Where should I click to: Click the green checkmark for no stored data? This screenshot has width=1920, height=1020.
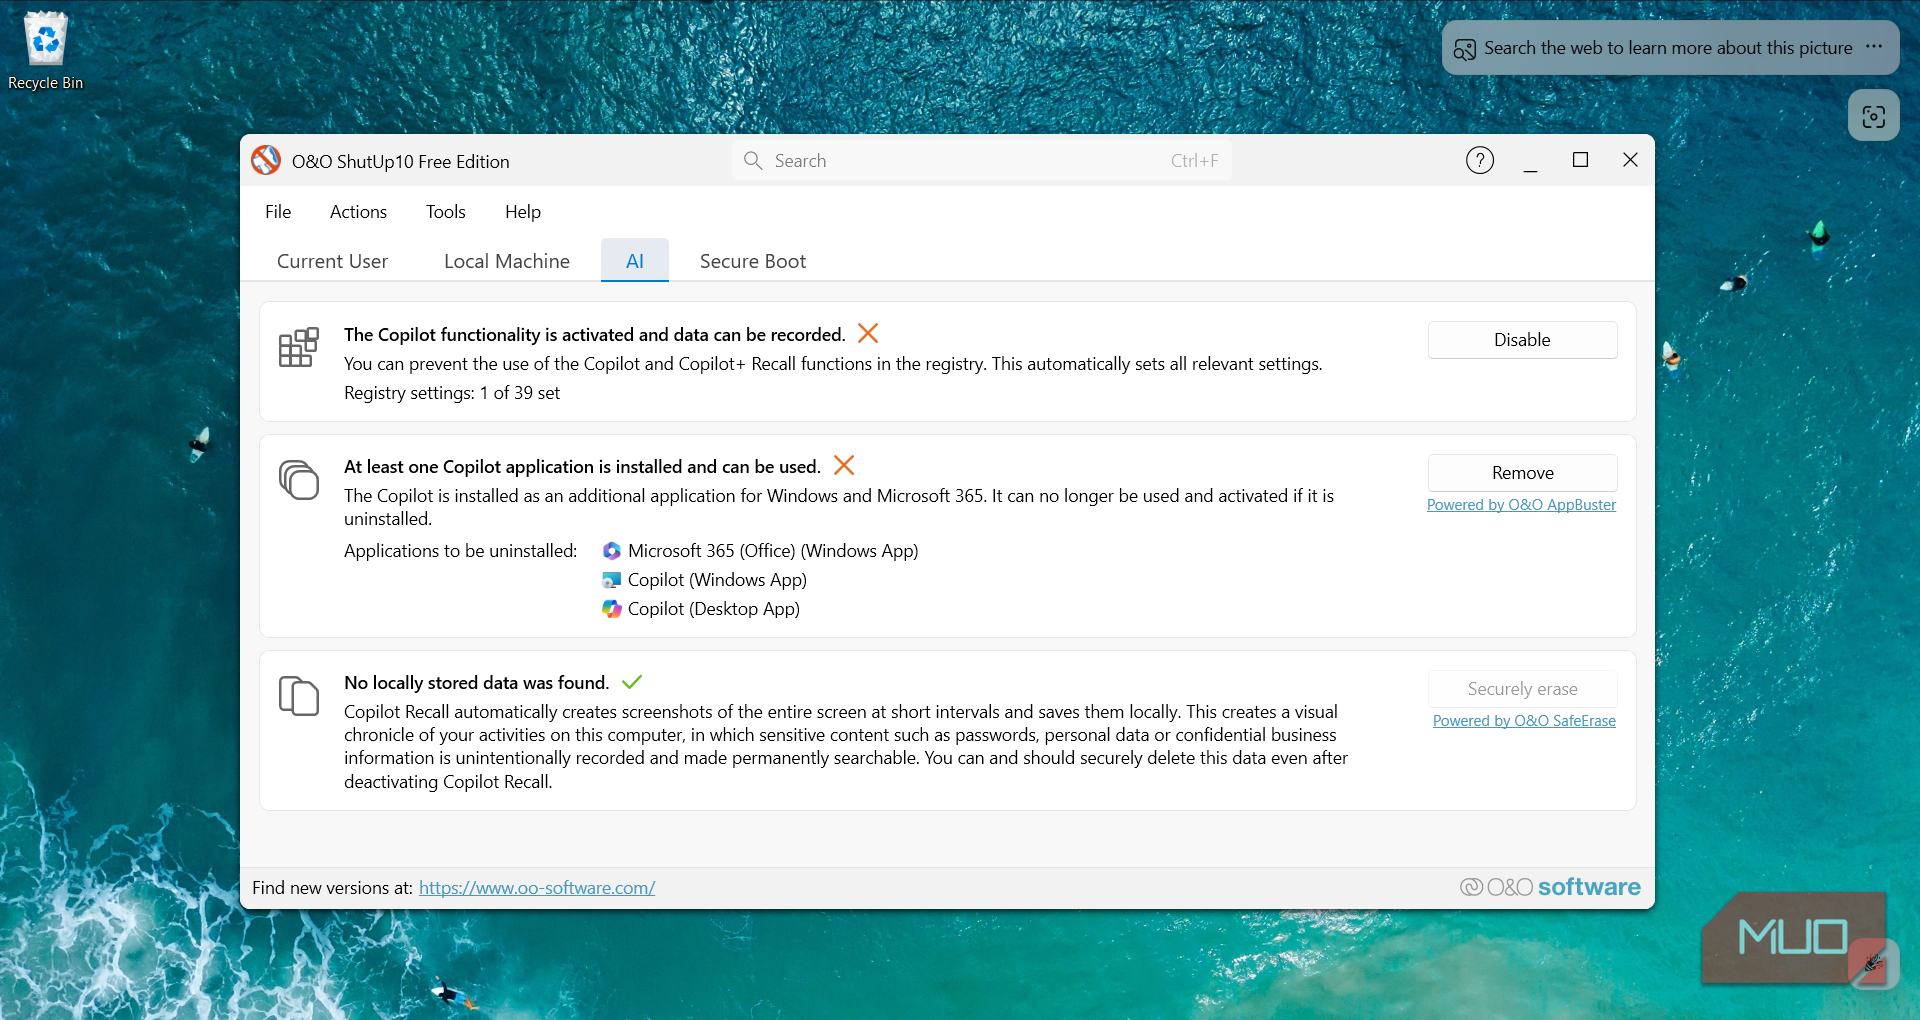pos(632,682)
